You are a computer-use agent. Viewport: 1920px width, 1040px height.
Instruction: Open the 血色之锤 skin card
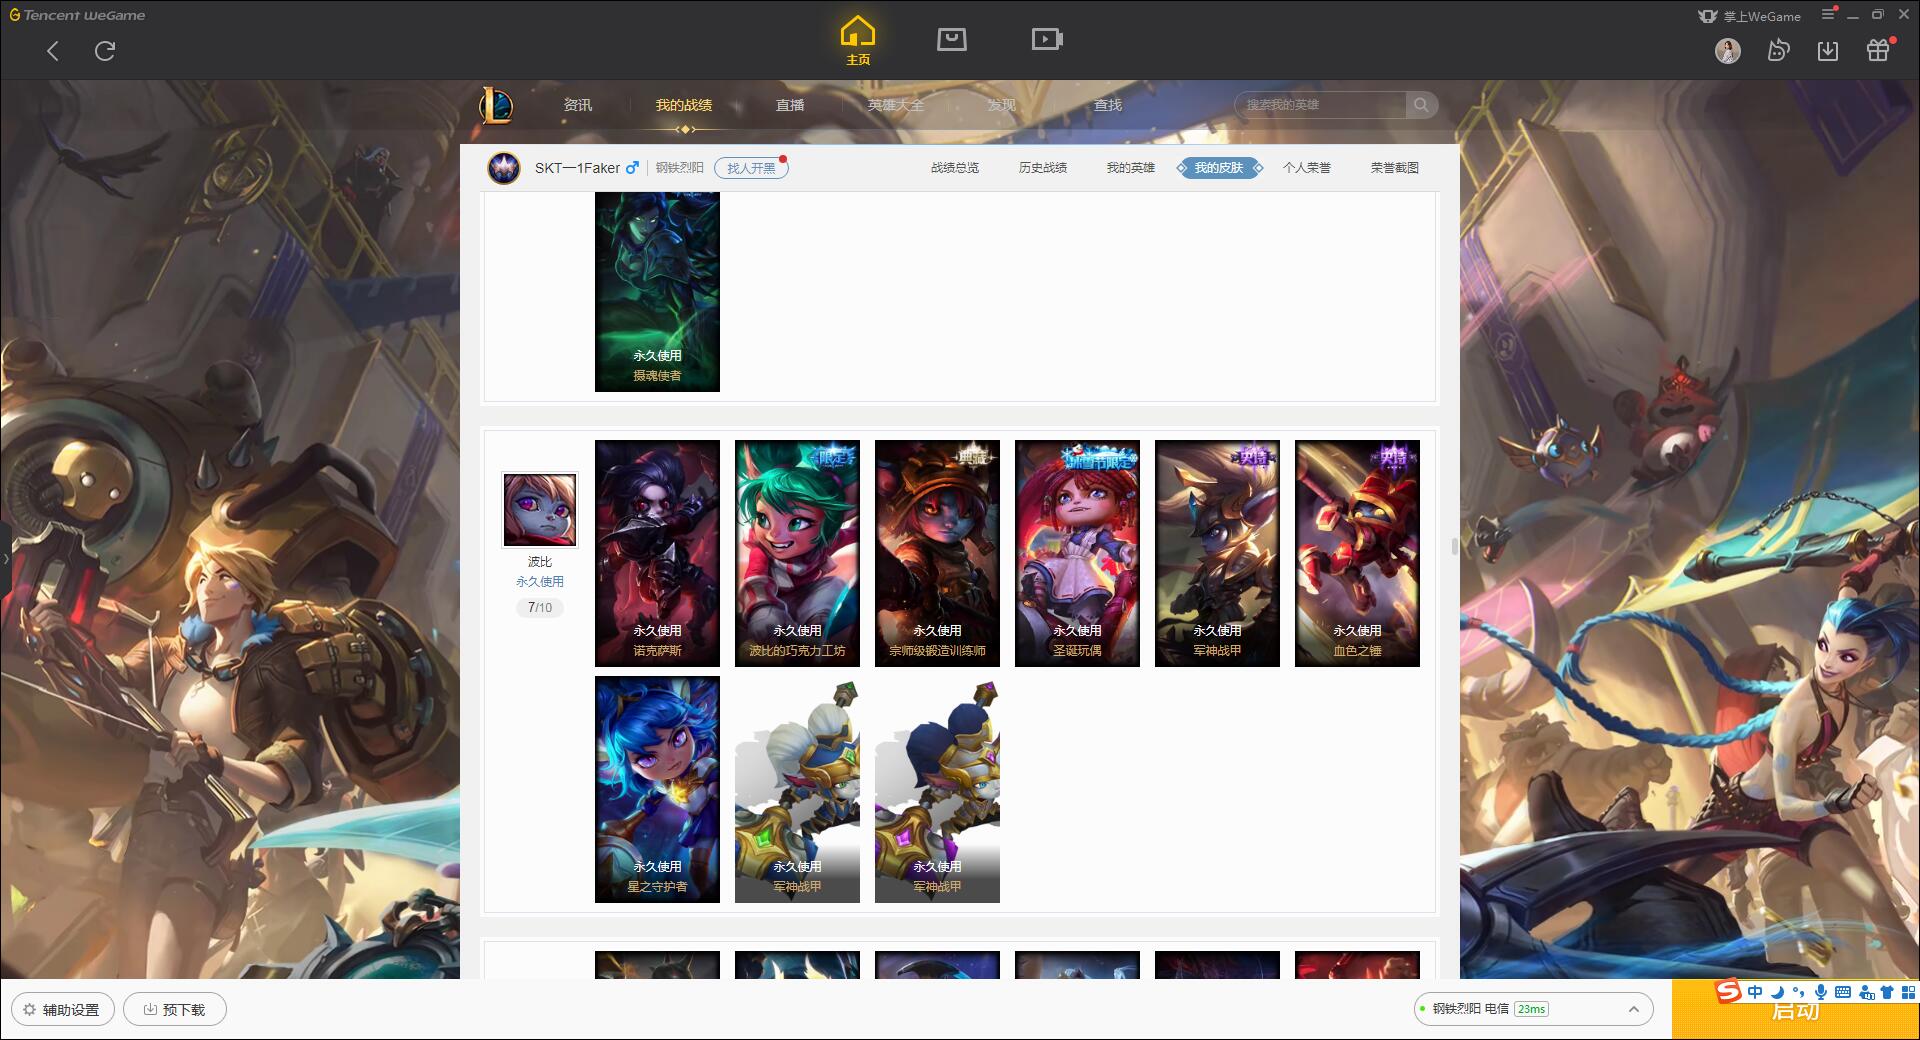pos(1357,553)
